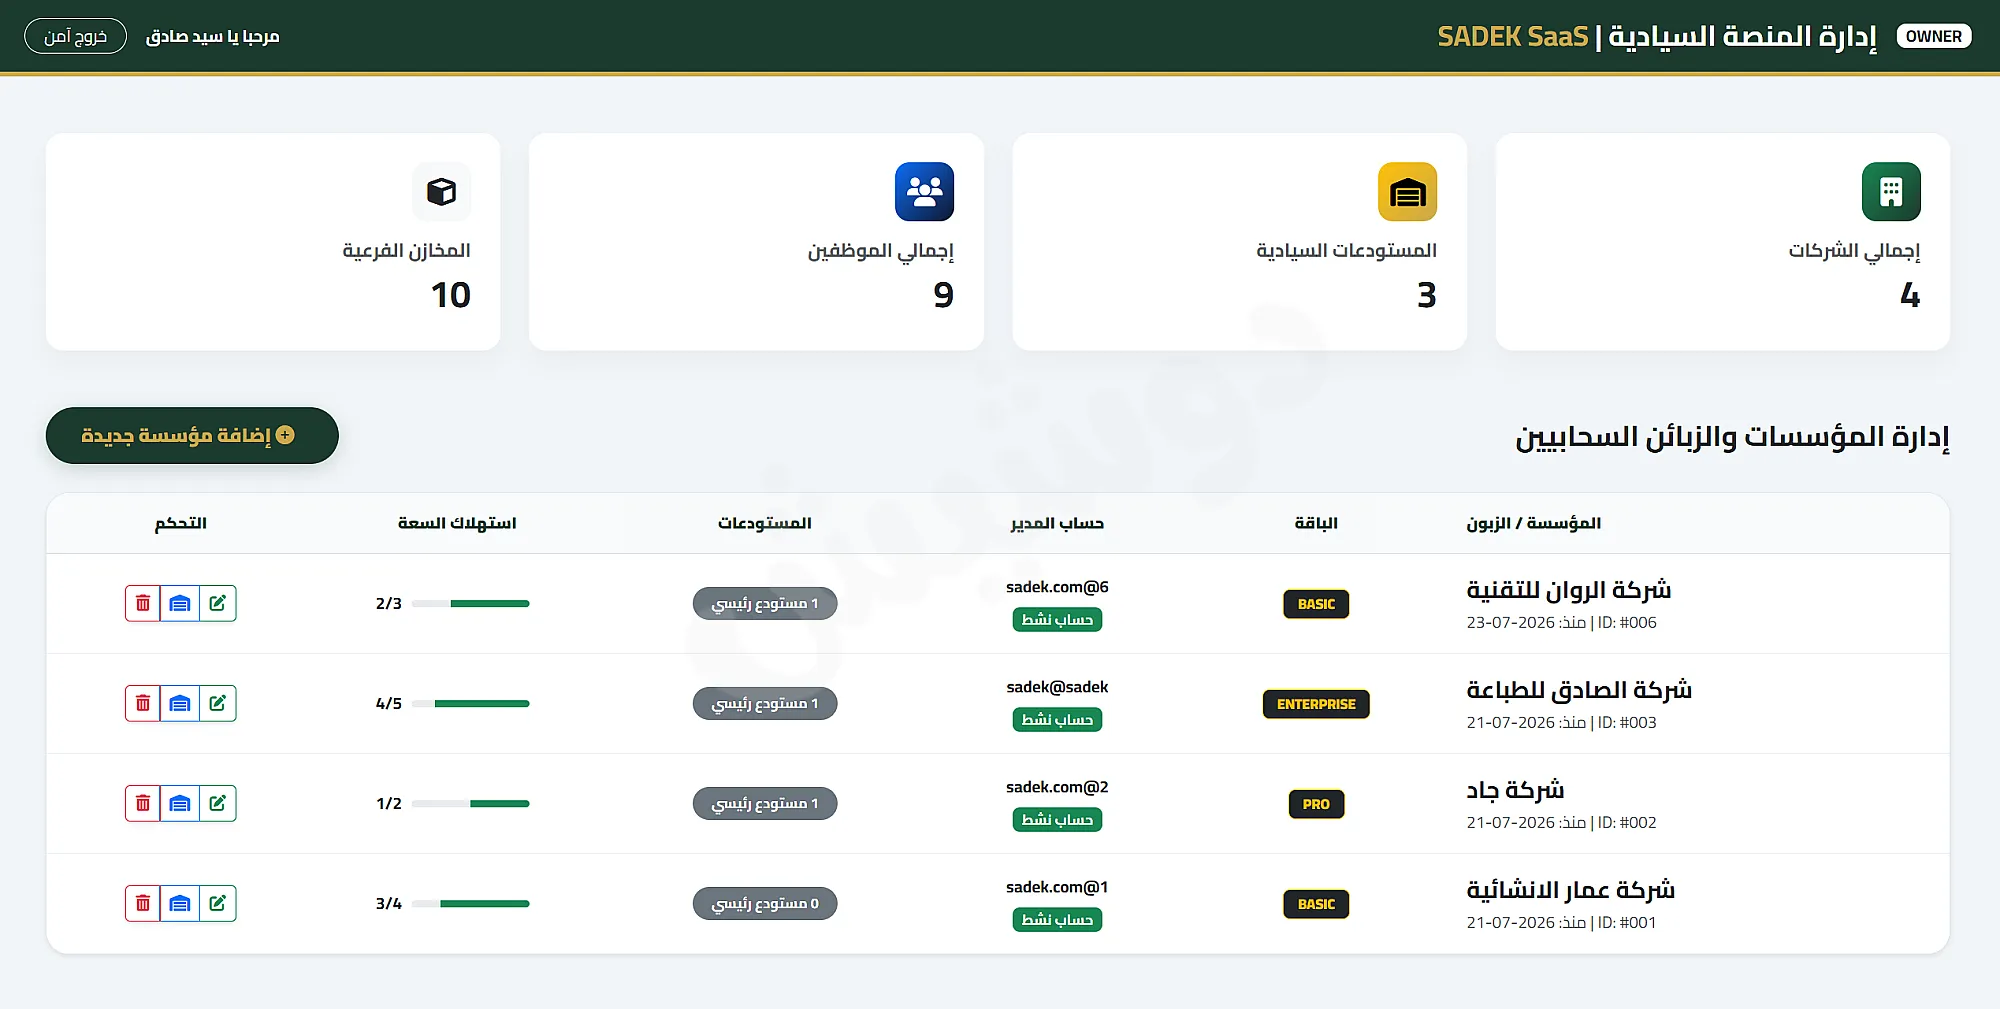
Task: Click blue users icon on إجمالي الموظفين card
Action: pyautogui.click(x=924, y=191)
